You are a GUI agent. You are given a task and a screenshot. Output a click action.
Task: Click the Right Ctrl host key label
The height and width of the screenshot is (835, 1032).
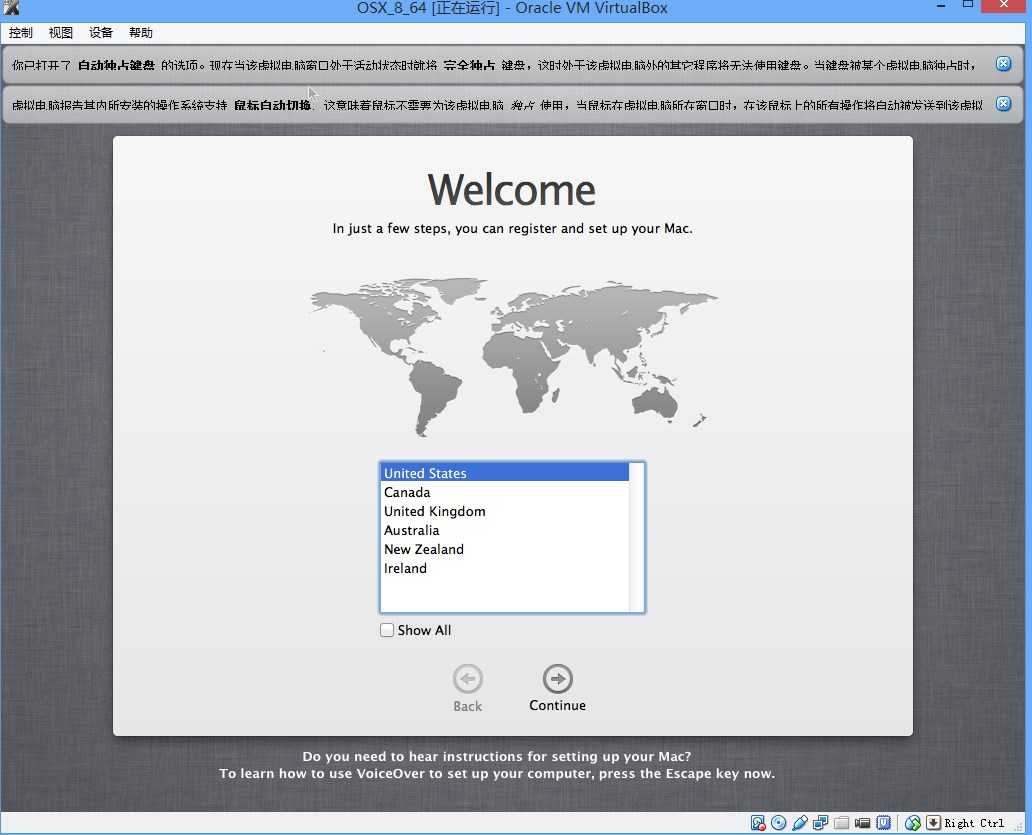[974, 822]
